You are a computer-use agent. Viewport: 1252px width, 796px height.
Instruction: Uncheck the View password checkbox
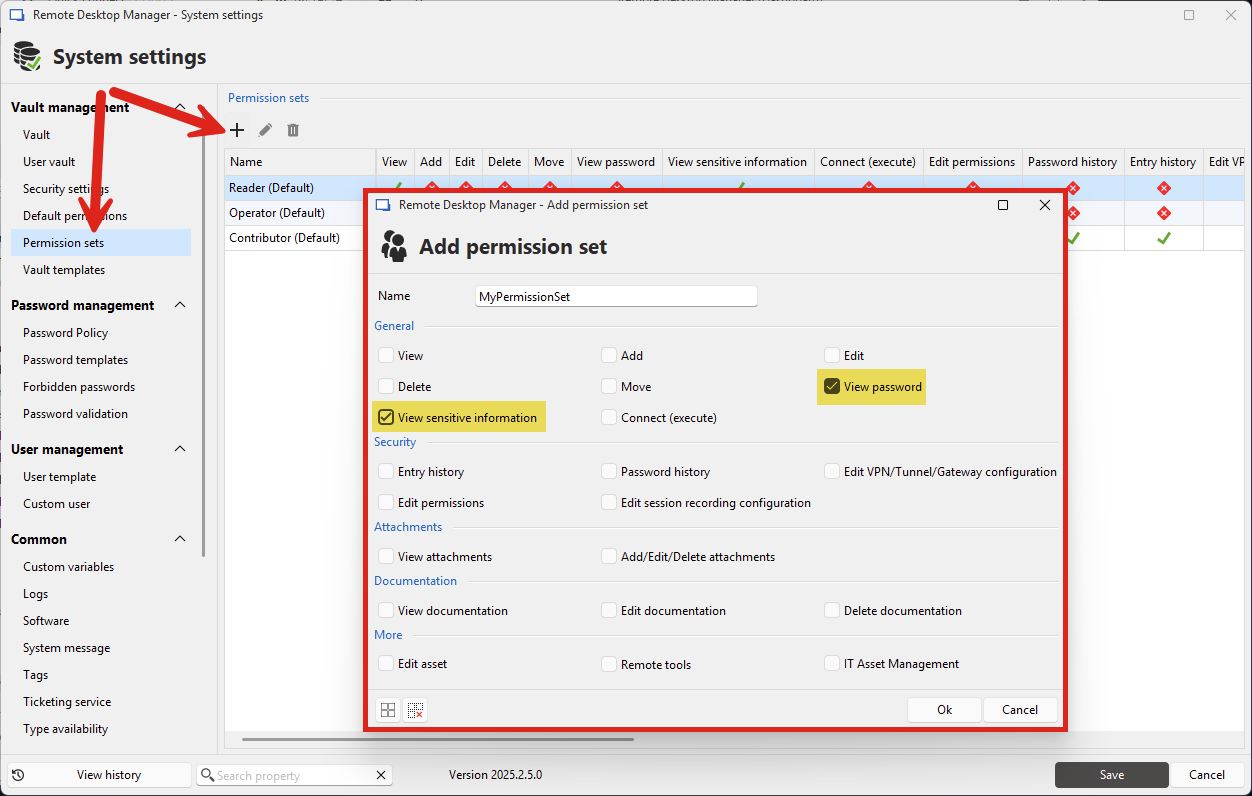(832, 387)
